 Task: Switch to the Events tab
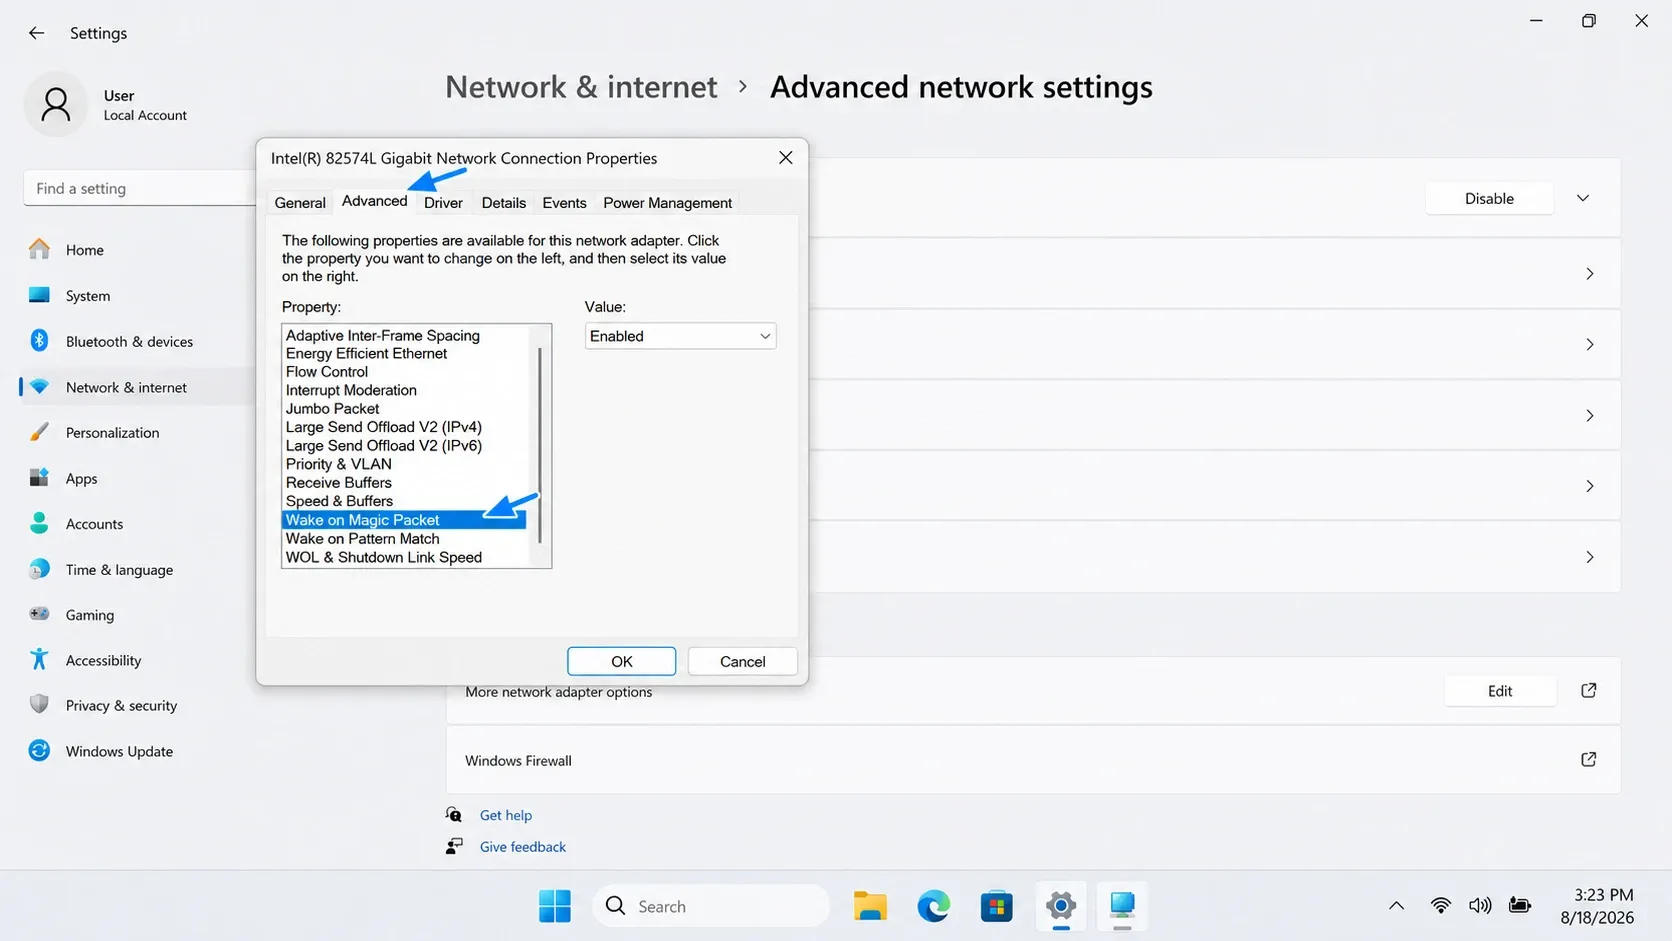[564, 203]
